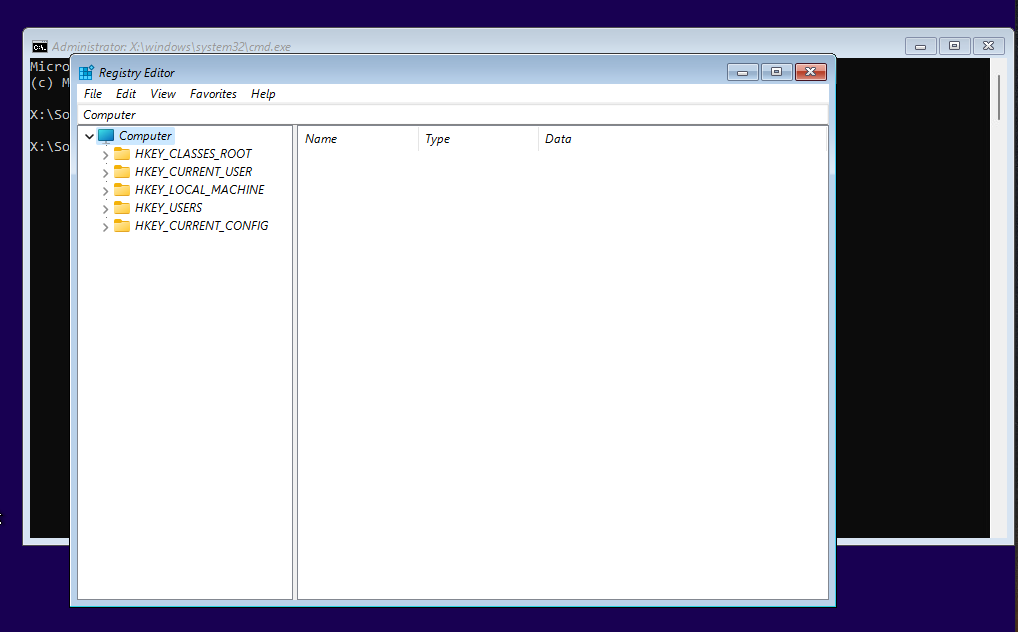Image resolution: width=1018 pixels, height=632 pixels.
Task: Click the Administrator cmd.exe title bar text
Action: 171,47
